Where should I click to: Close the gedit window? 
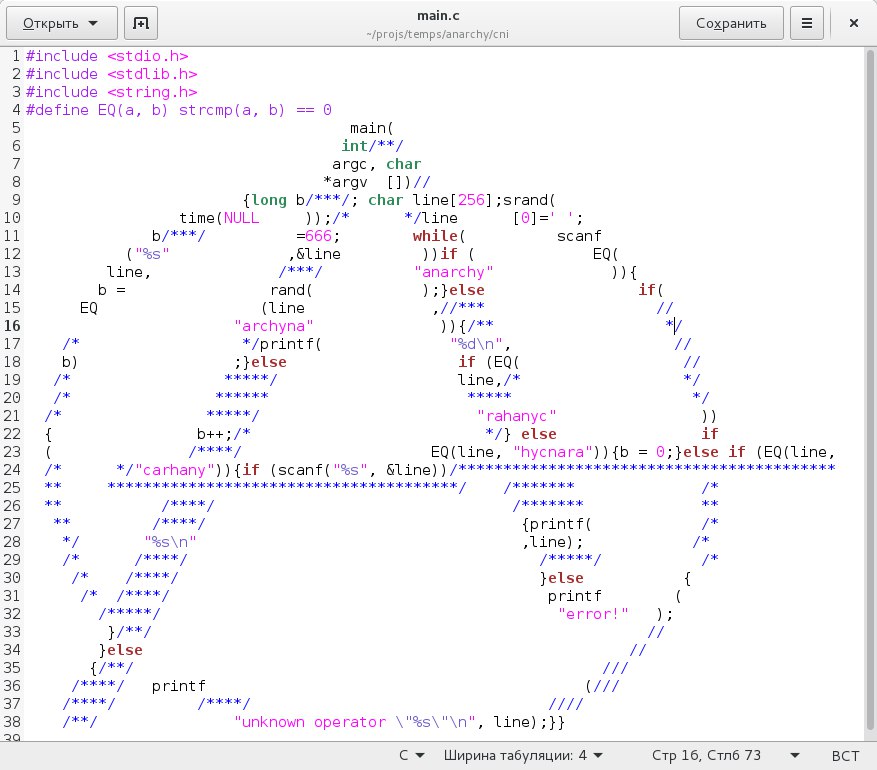coord(853,23)
